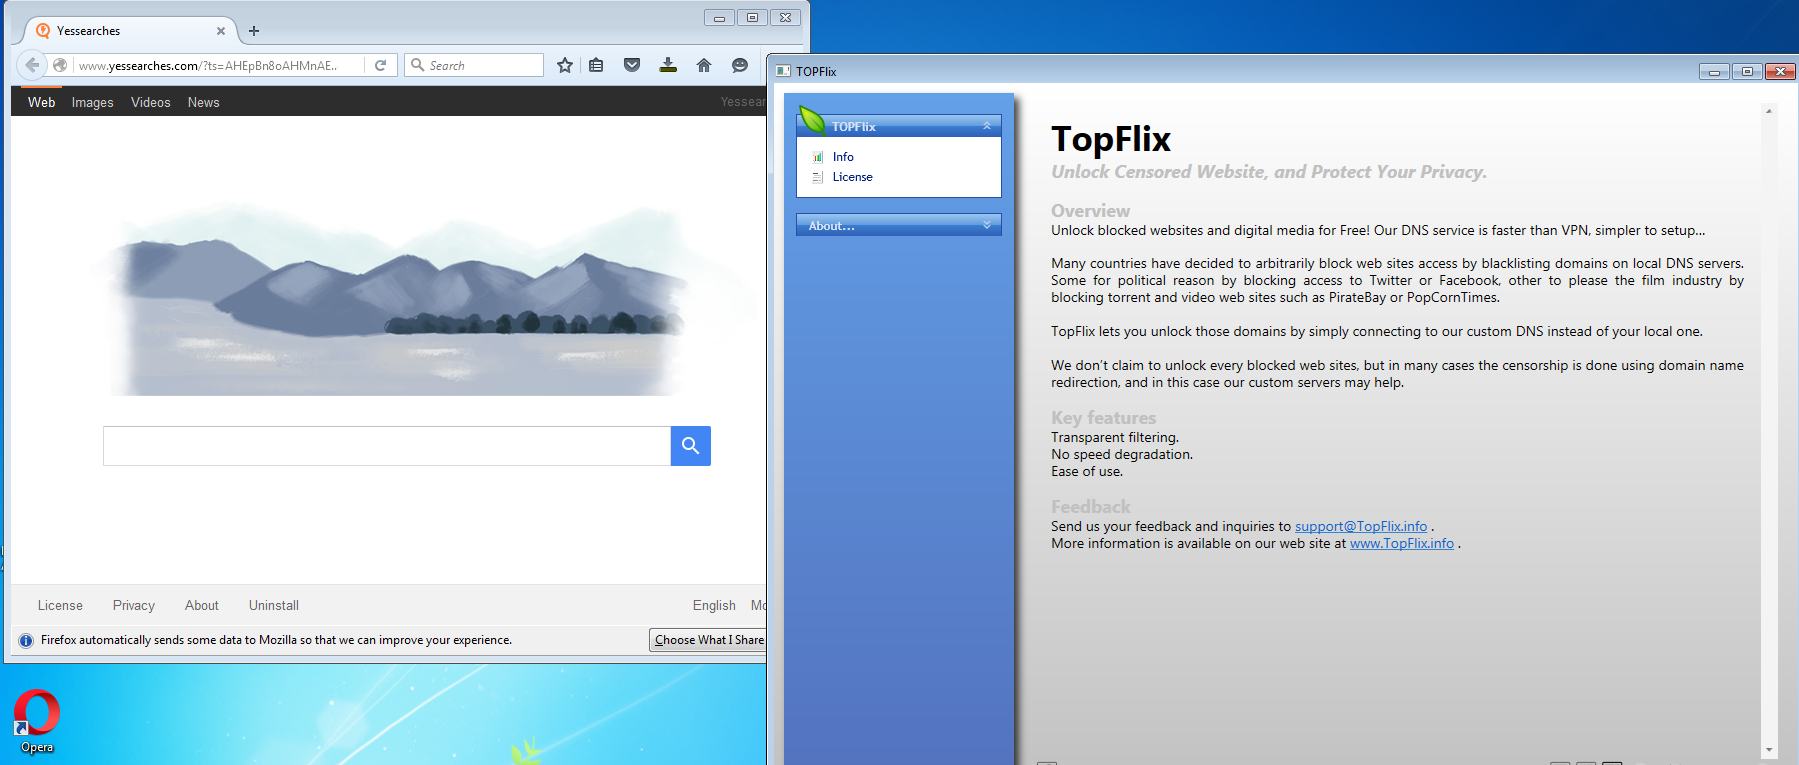Click the globe site identity icon
The width and height of the screenshot is (1799, 765).
(60, 65)
